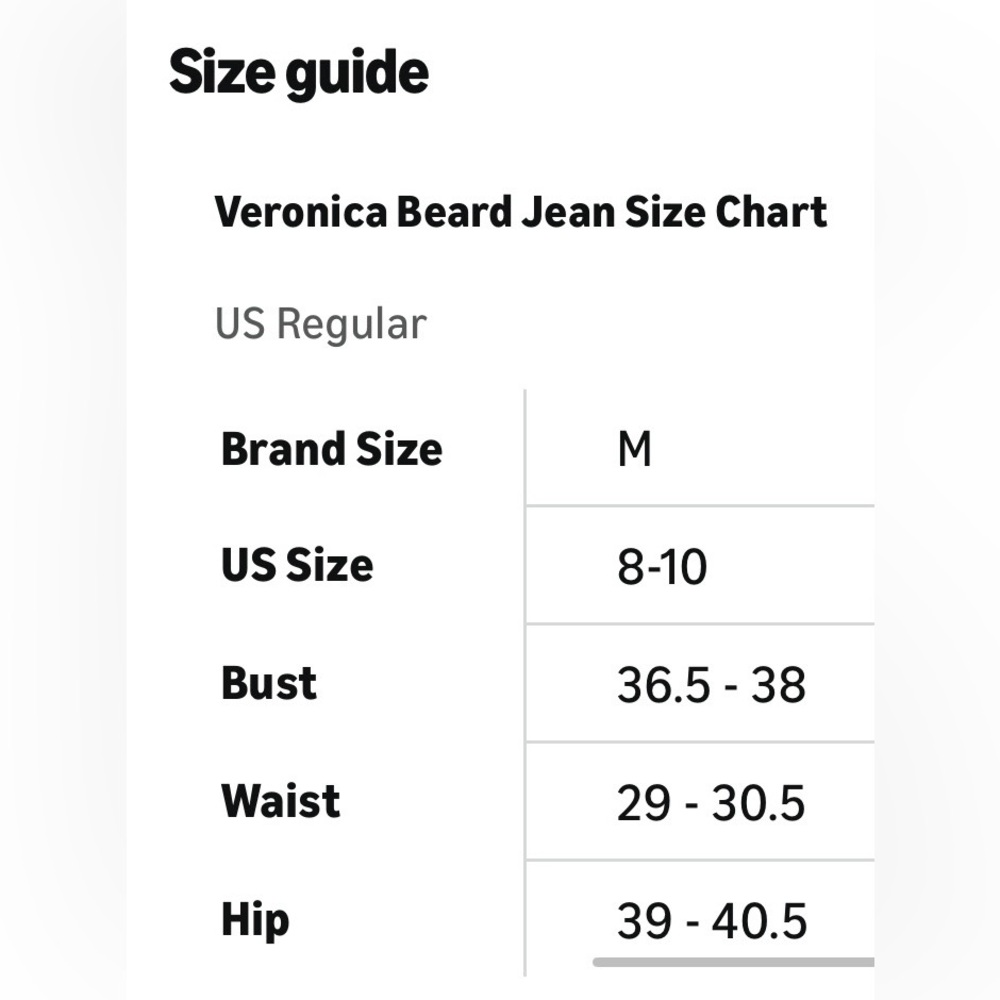Click the Hip row header
This screenshot has height=1000, width=1000.
(x=255, y=920)
